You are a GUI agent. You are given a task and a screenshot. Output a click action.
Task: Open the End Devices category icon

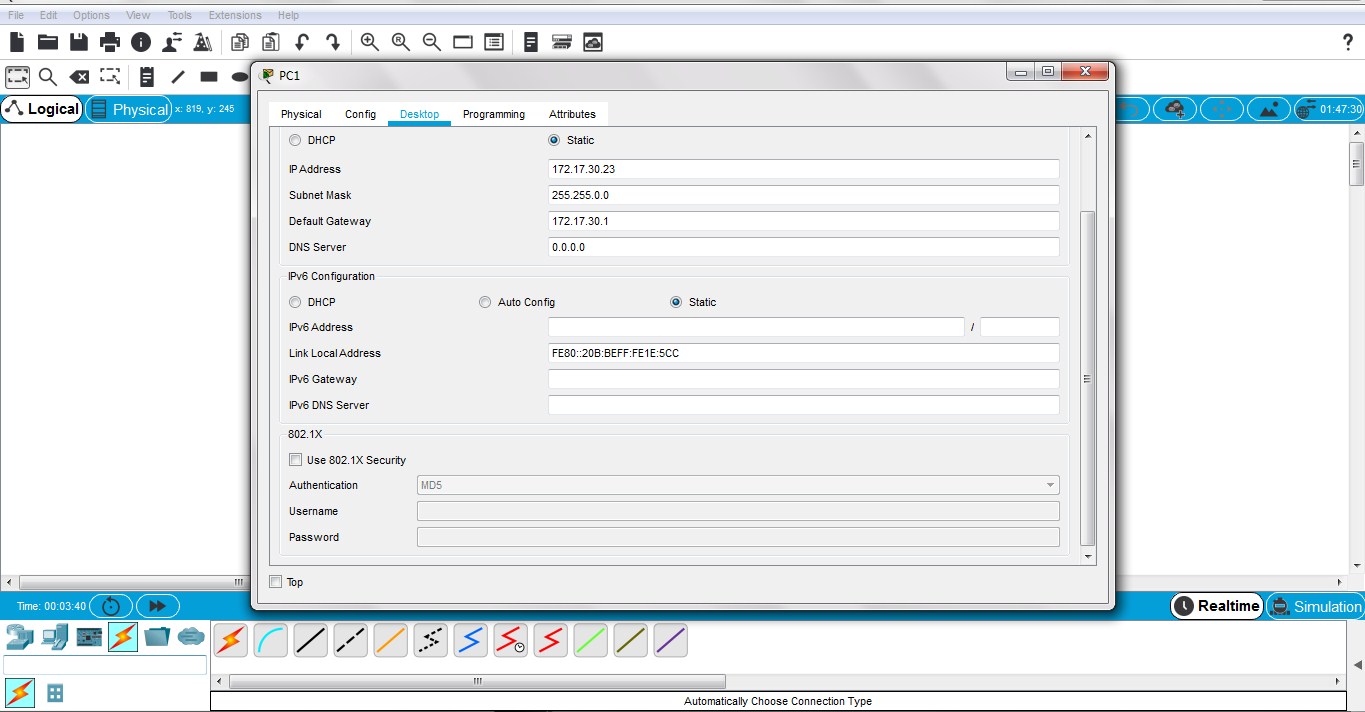point(55,636)
